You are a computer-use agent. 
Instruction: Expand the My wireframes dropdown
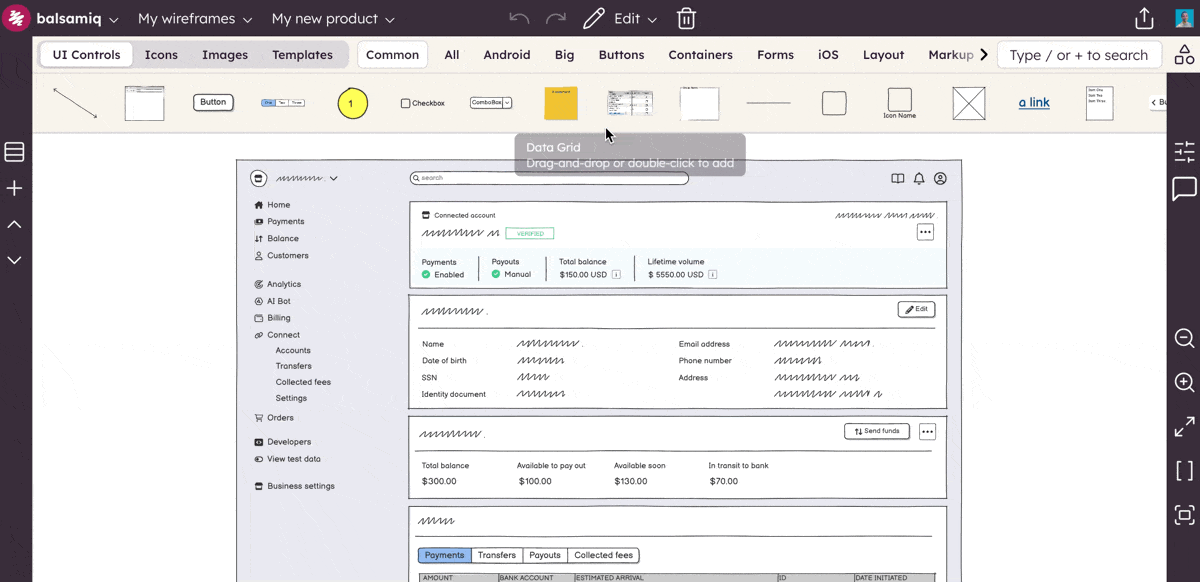click(x=195, y=19)
